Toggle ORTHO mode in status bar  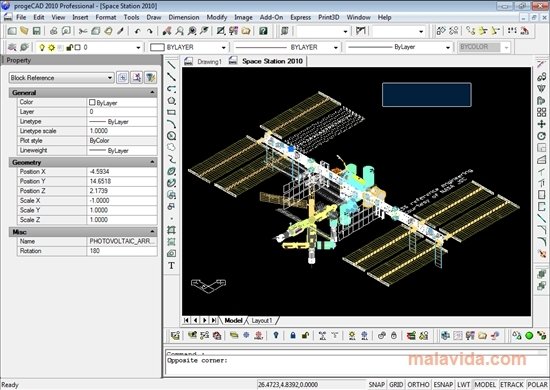[418, 385]
